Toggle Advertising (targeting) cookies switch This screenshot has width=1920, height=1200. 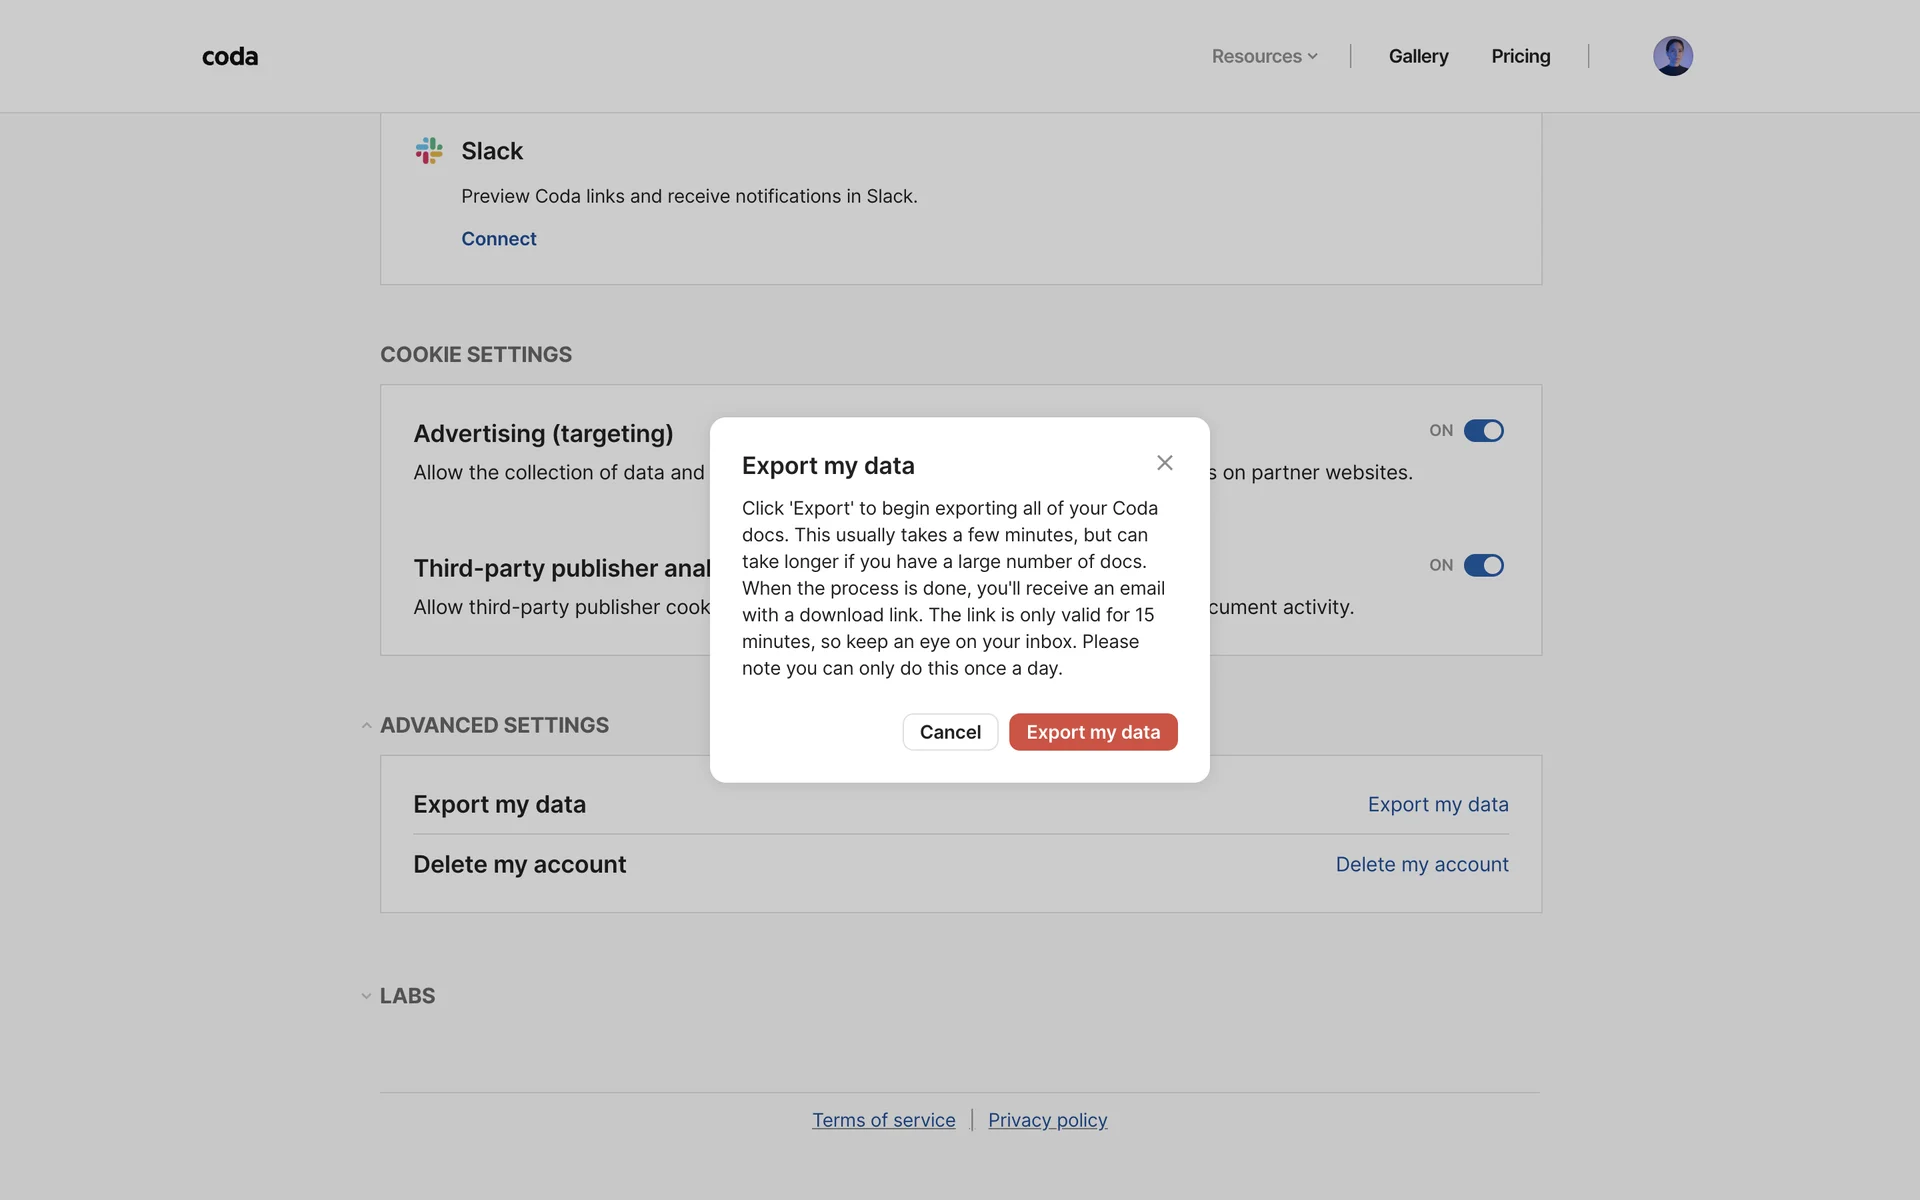click(1483, 431)
